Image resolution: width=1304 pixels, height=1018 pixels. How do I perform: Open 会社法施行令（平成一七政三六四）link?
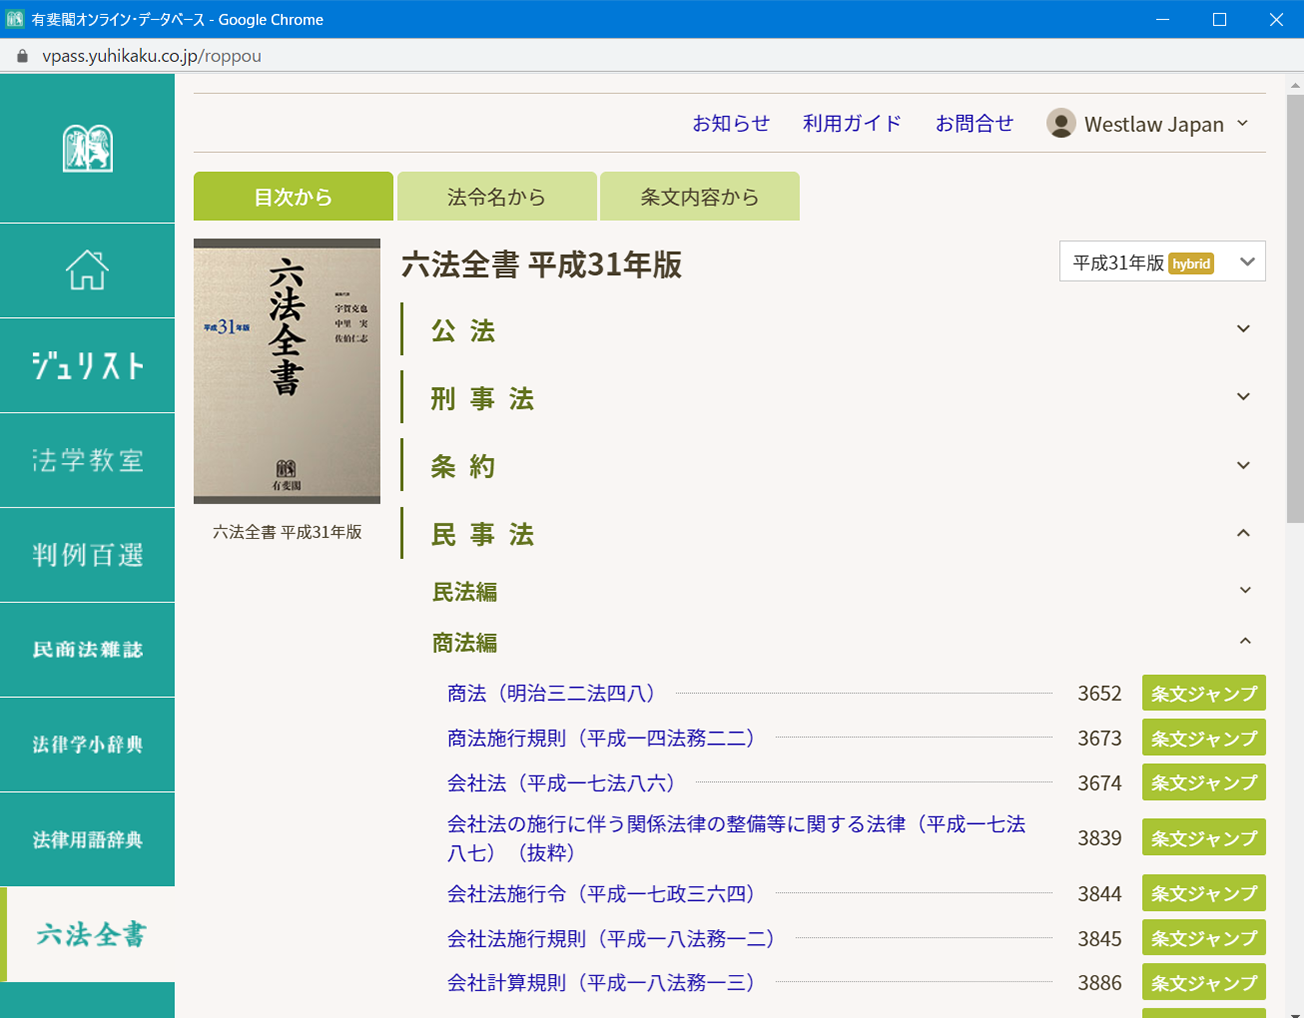point(601,894)
